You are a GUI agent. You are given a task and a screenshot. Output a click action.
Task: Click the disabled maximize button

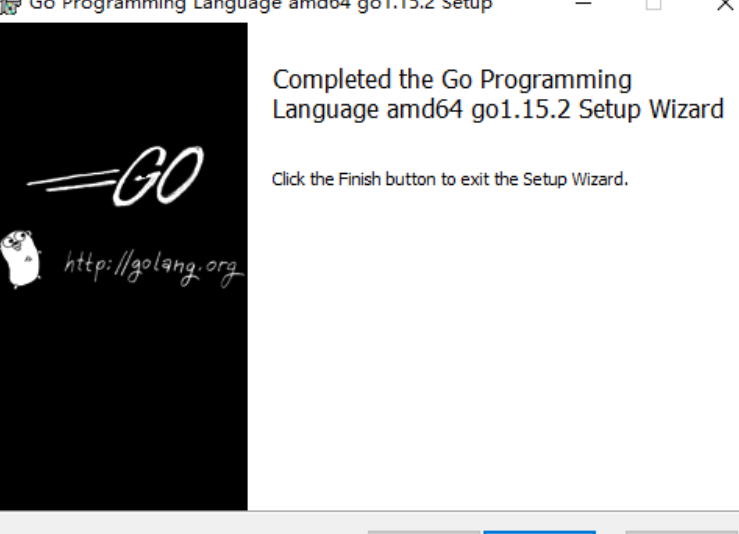[x=653, y=5]
